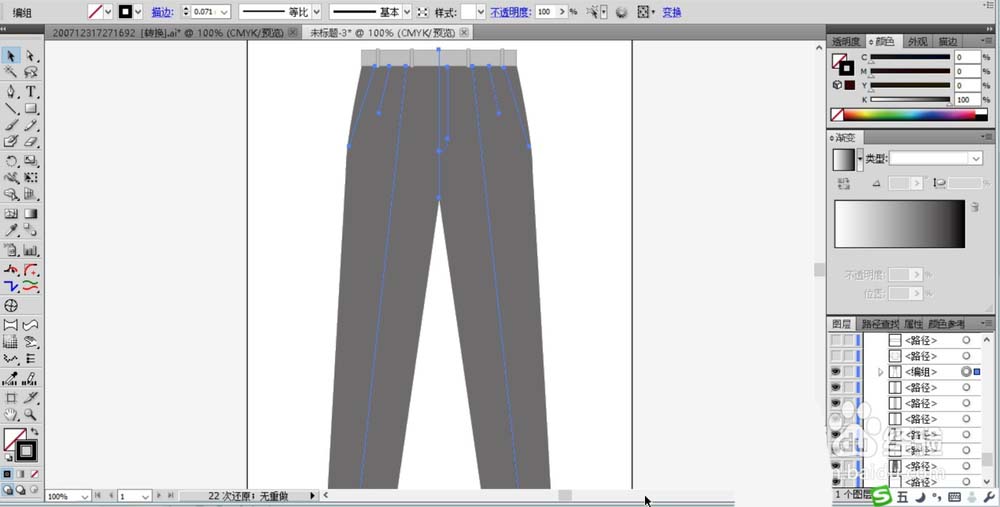Viewport: 1000px width, 507px height.
Task: Select the Rectangle tool
Action: (x=31, y=108)
